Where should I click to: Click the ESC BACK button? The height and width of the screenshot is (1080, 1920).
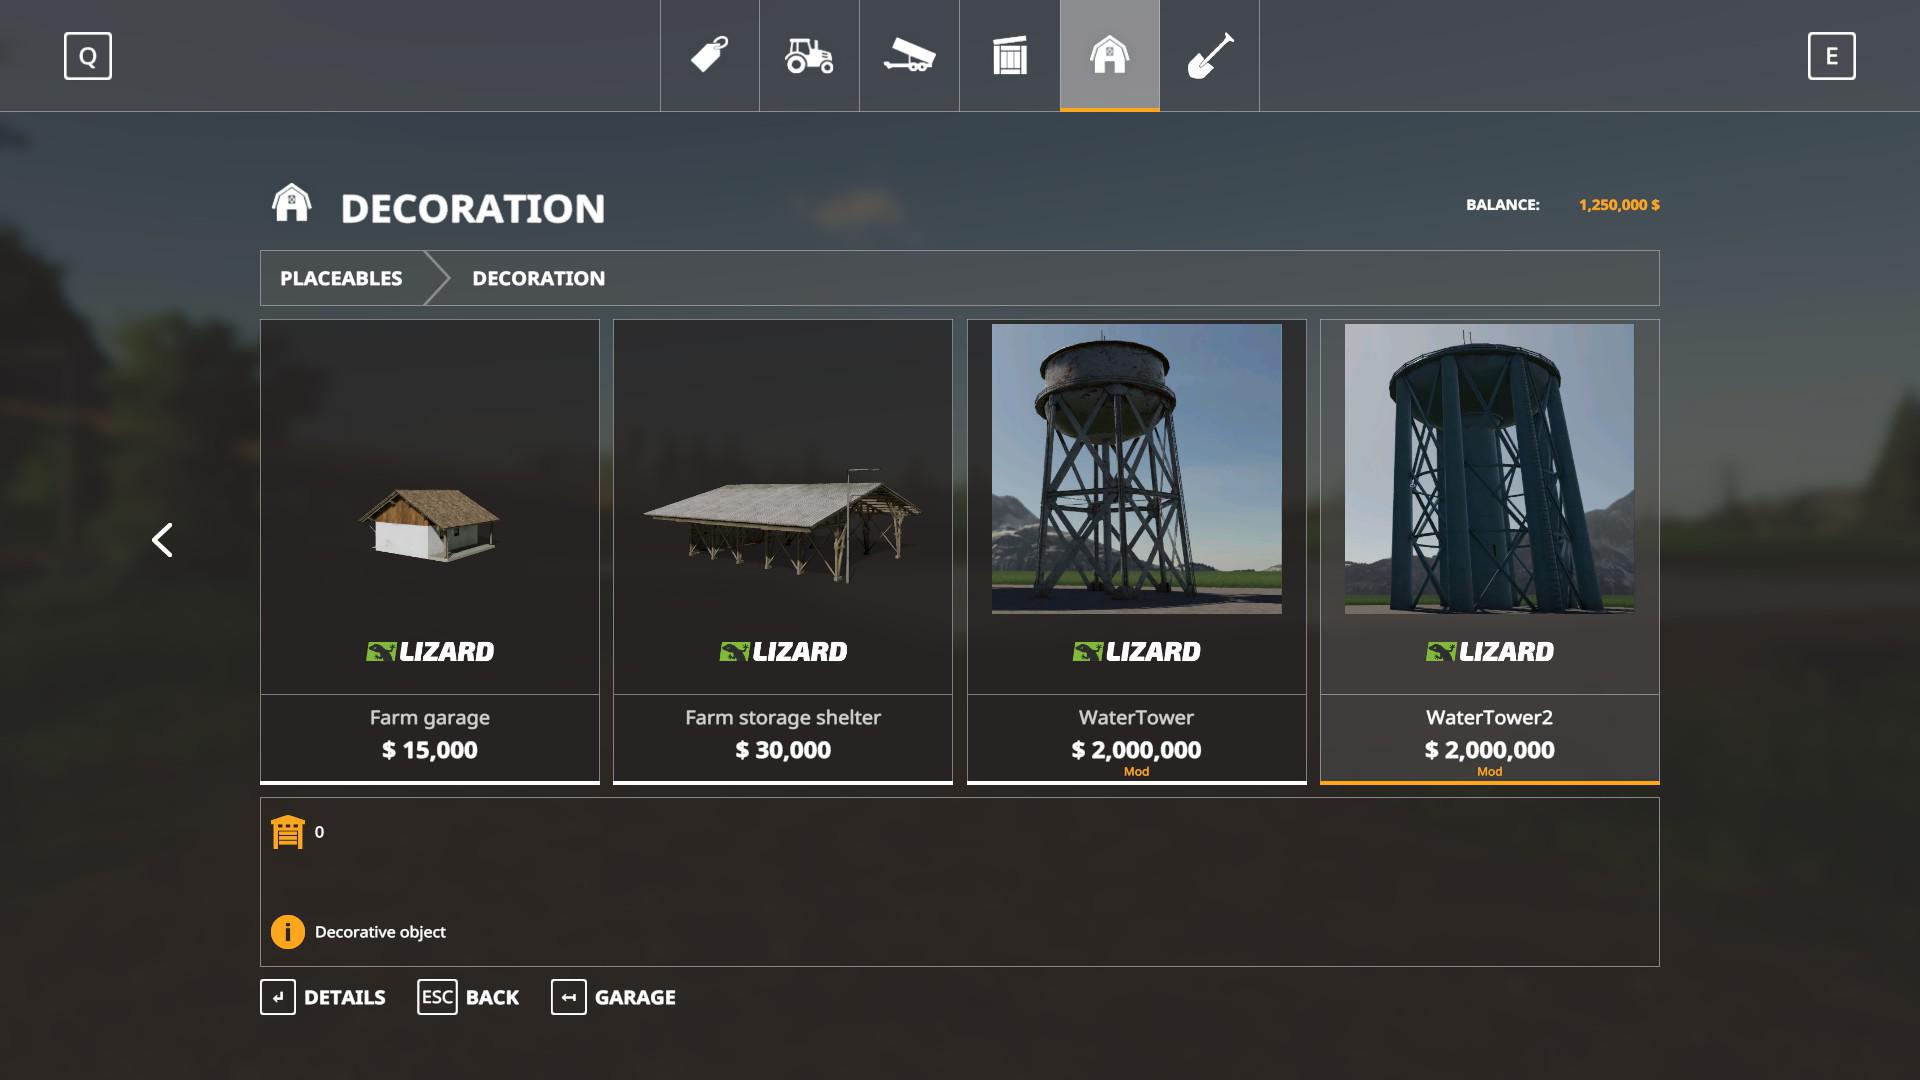coord(468,997)
